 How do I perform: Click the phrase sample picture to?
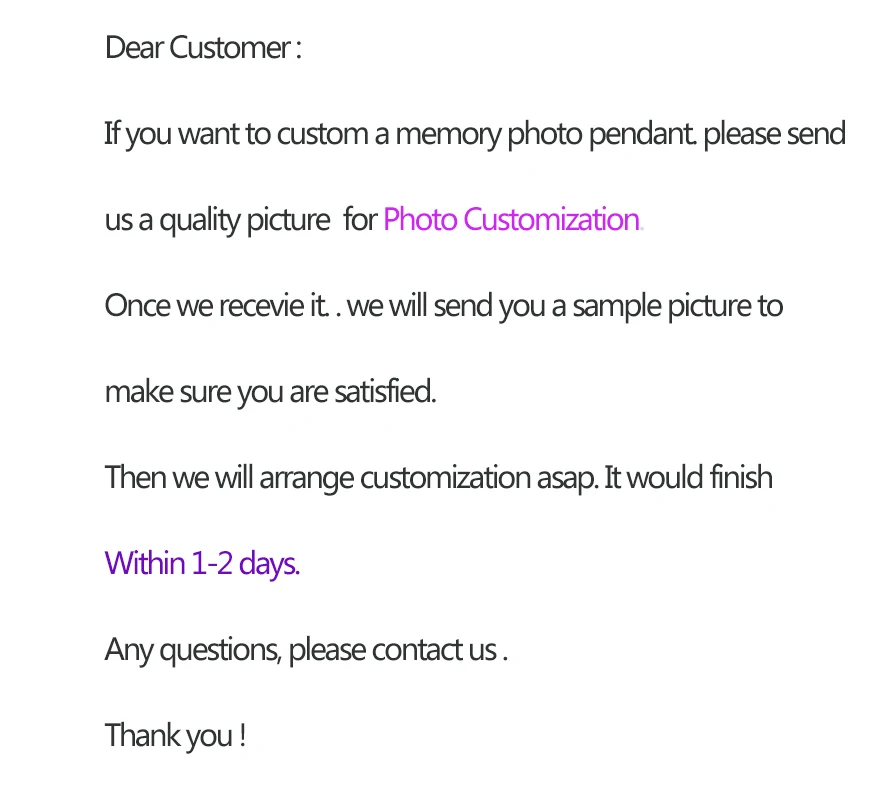click(677, 307)
